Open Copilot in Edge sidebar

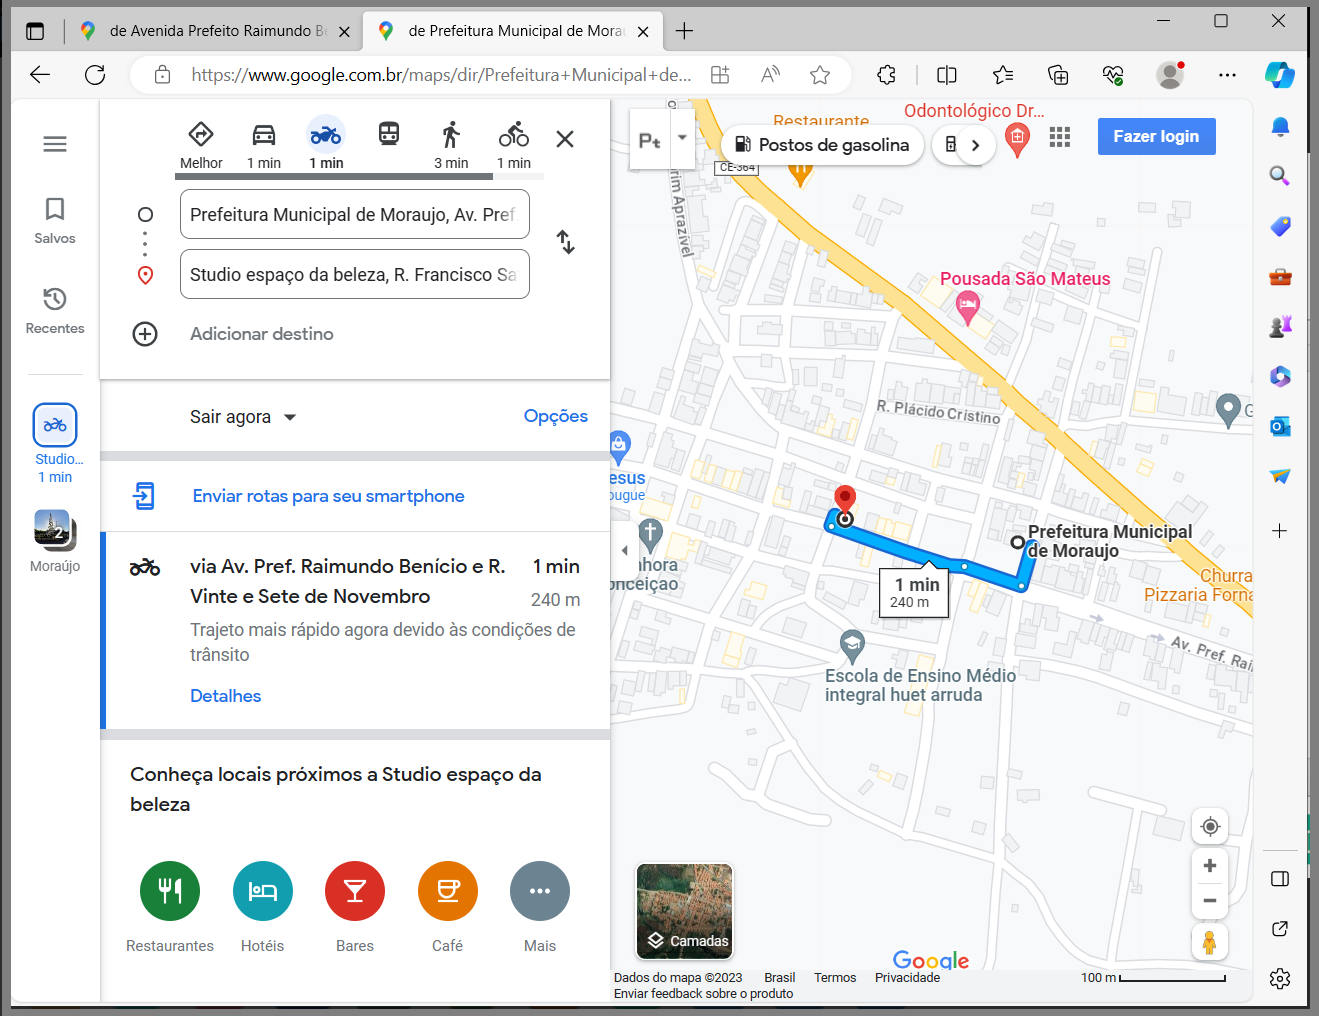click(x=1280, y=75)
